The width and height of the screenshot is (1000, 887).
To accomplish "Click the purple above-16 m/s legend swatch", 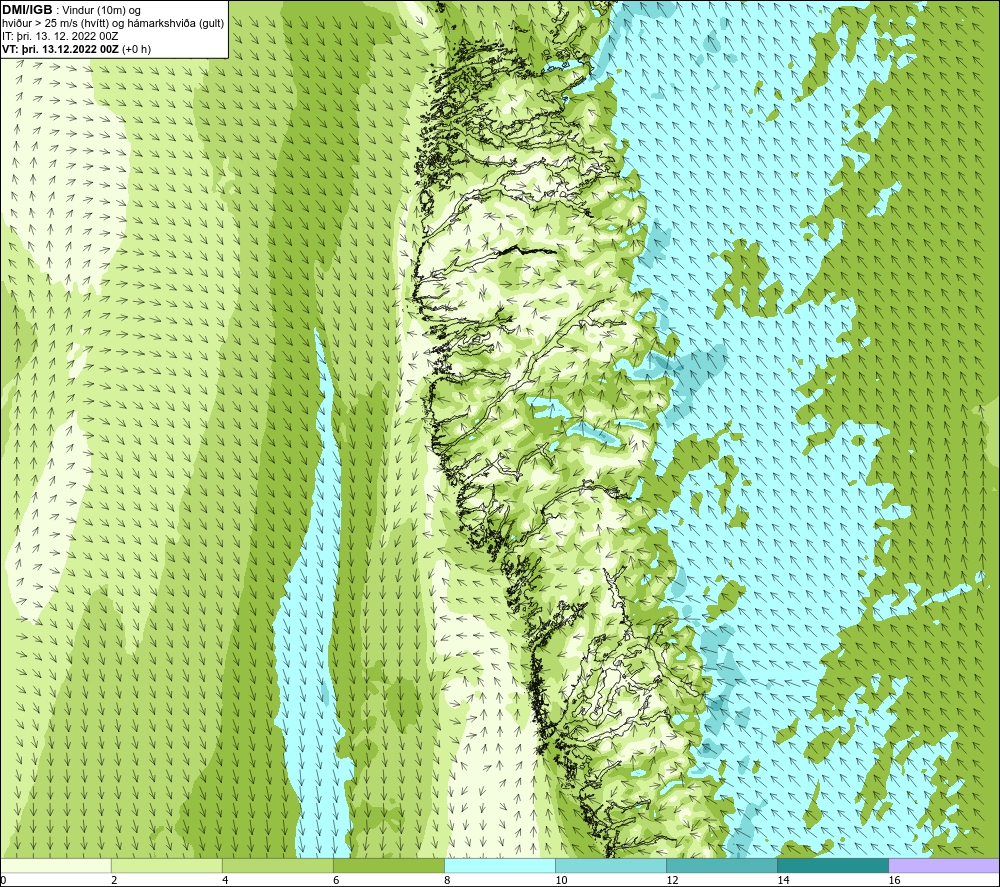I will 944,865.
